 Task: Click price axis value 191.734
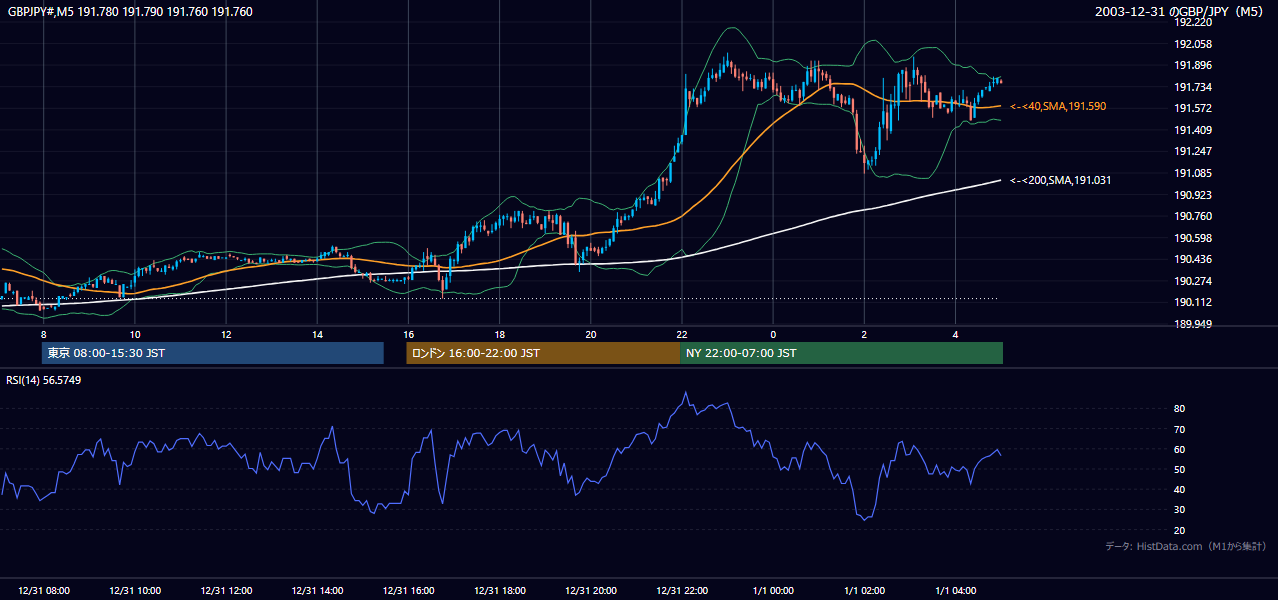point(1193,87)
